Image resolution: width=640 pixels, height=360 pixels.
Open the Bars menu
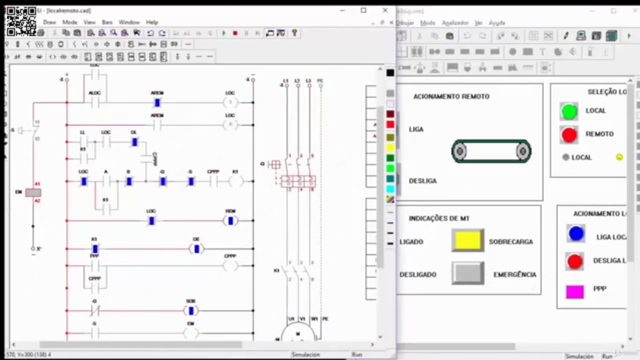click(x=107, y=22)
